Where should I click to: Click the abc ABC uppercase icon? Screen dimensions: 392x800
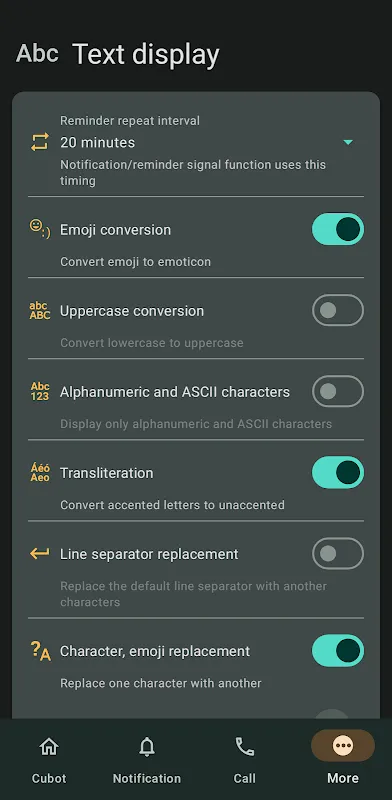click(x=40, y=310)
